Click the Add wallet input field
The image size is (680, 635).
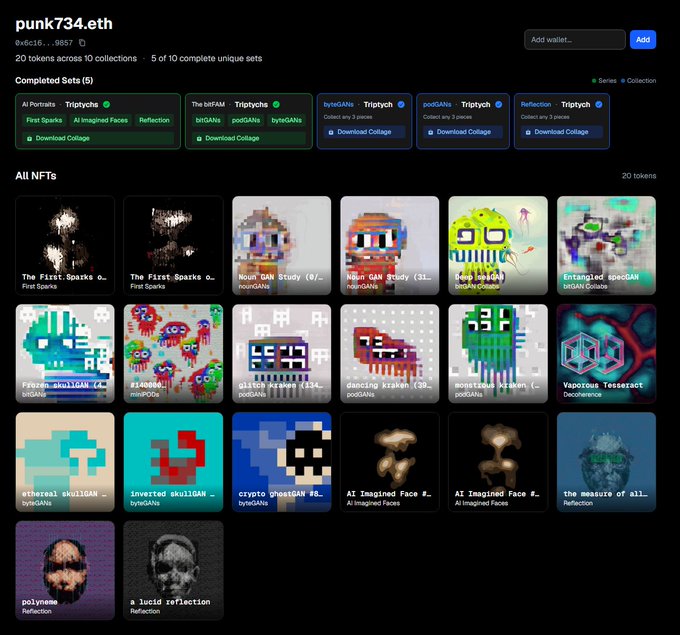[x=575, y=39]
